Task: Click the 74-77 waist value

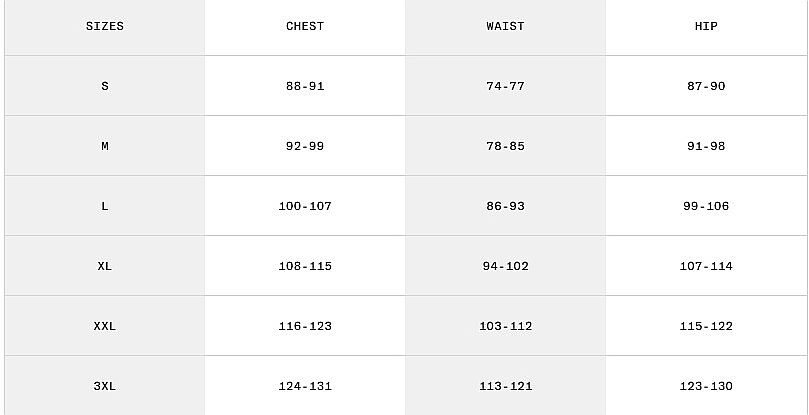Action: point(505,86)
